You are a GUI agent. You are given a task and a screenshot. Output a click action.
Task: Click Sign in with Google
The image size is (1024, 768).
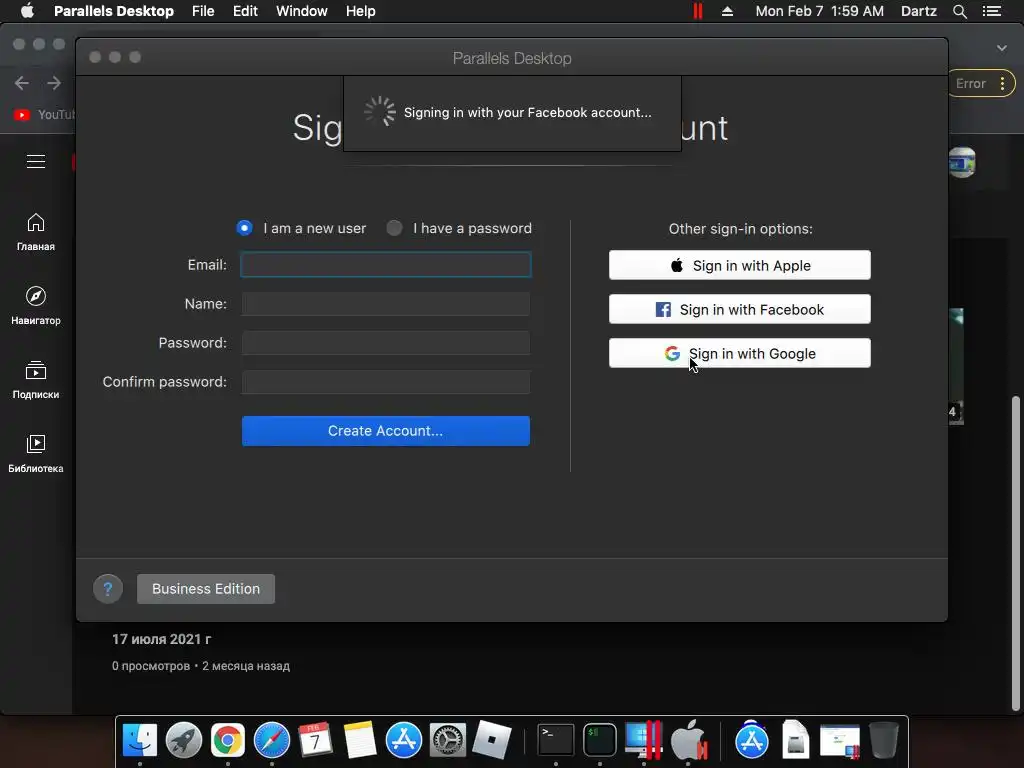740,353
